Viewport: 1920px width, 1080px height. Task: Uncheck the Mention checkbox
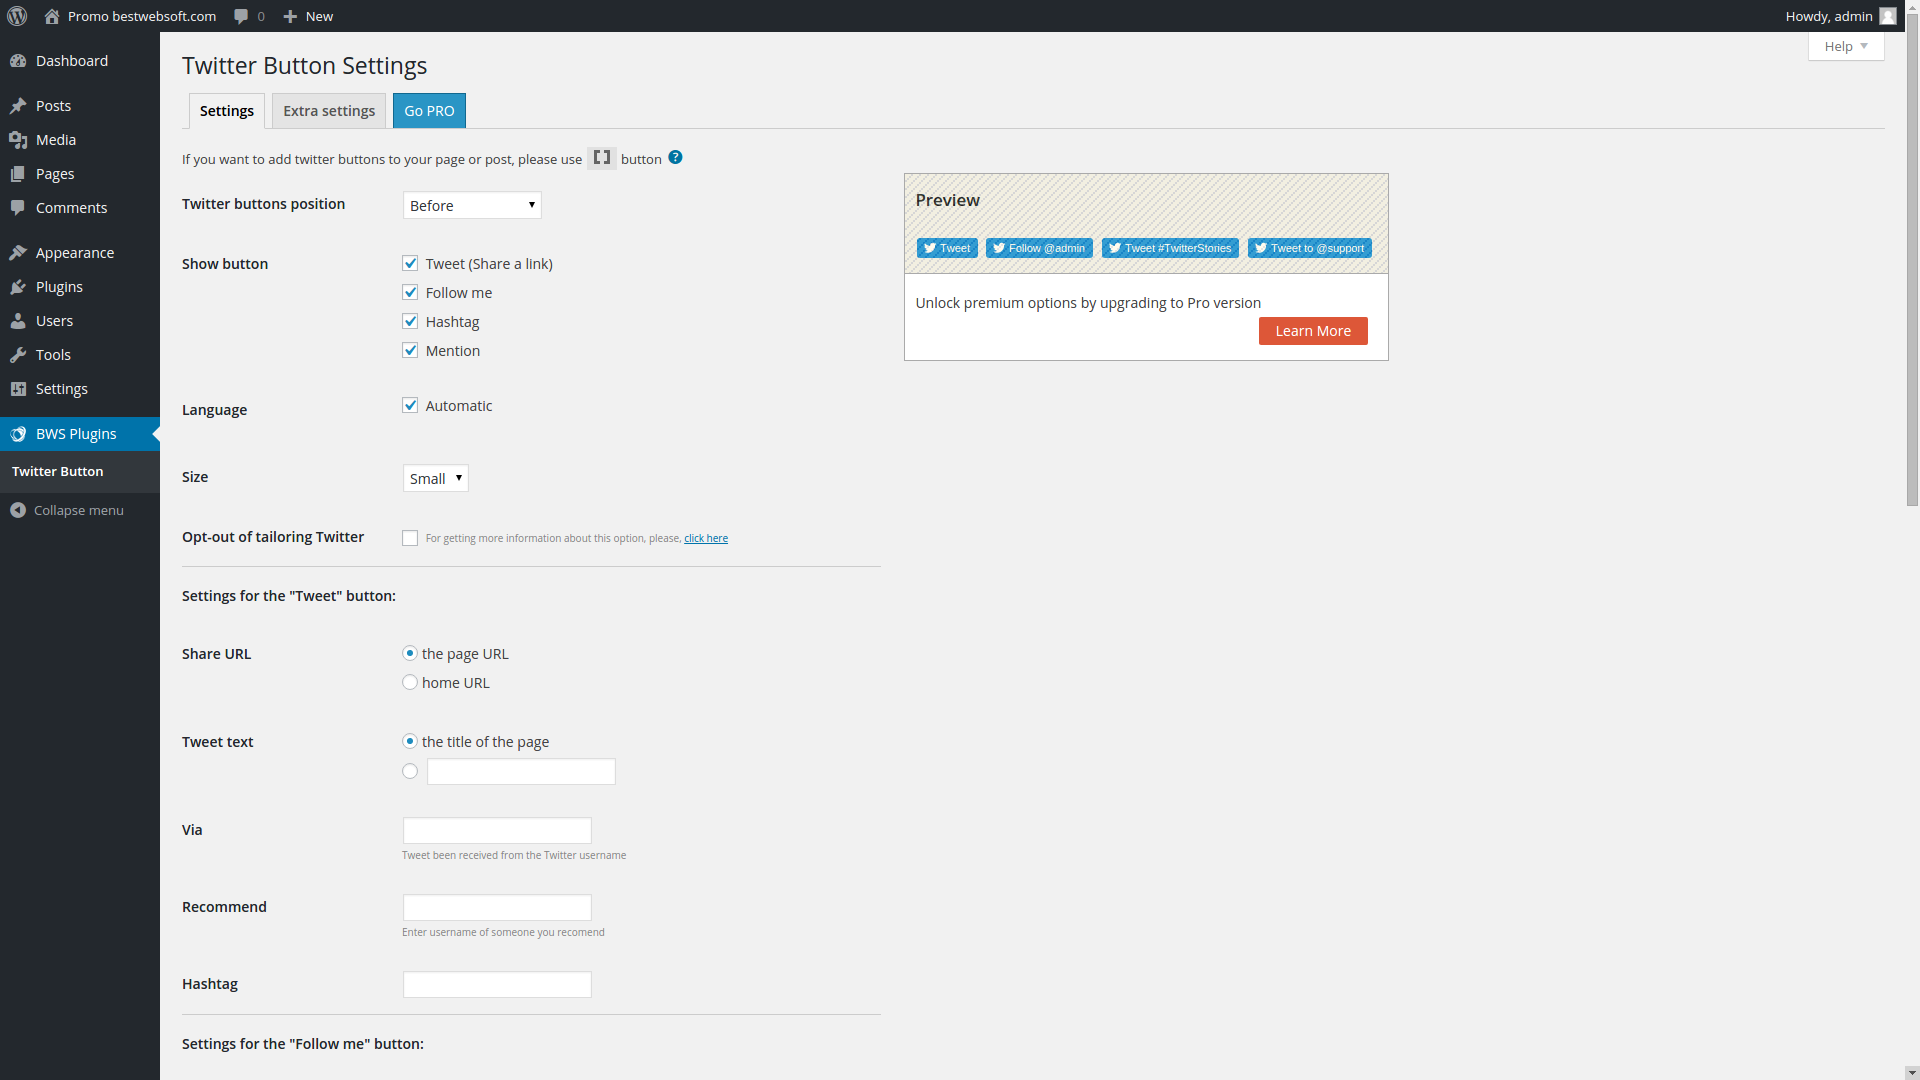pyautogui.click(x=410, y=350)
